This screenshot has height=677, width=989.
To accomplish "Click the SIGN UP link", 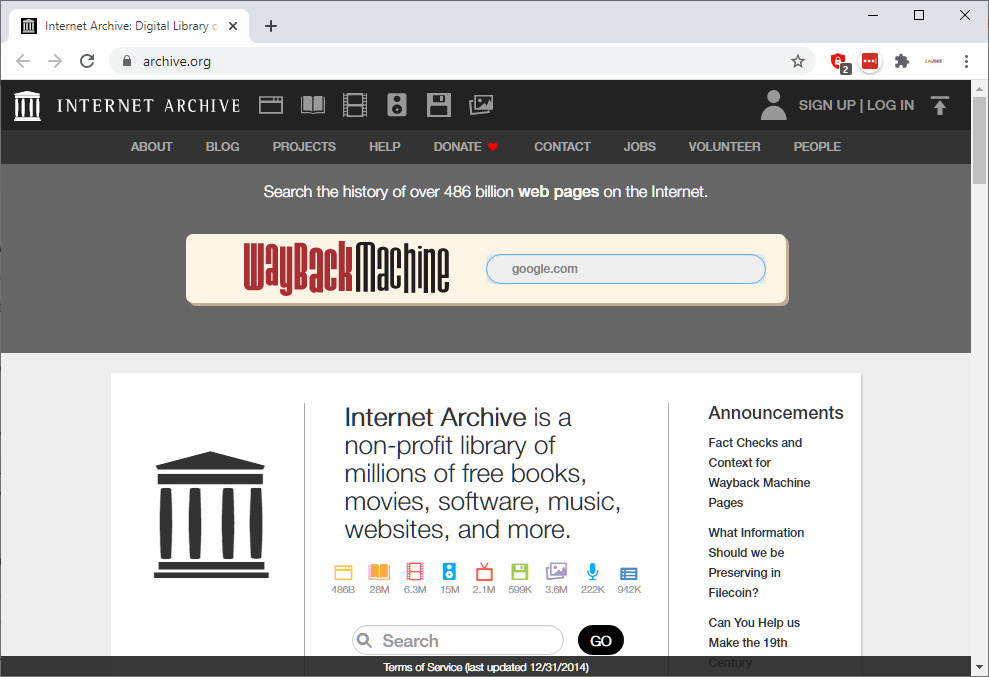I will point(827,105).
